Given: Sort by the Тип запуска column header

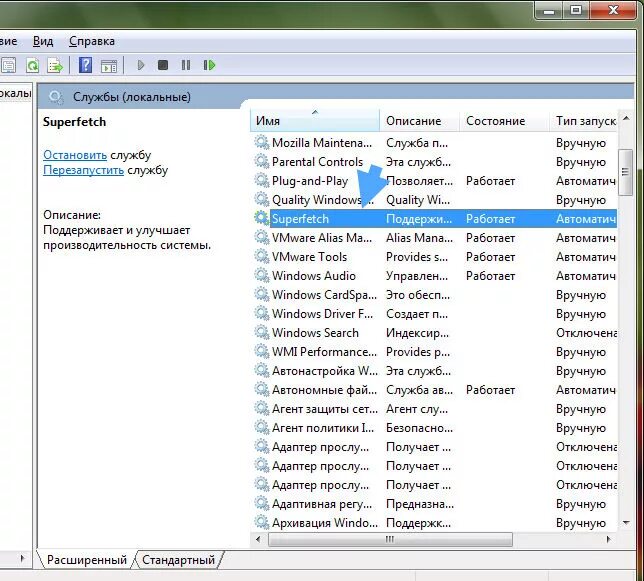Looking at the screenshot, I should 584,121.
